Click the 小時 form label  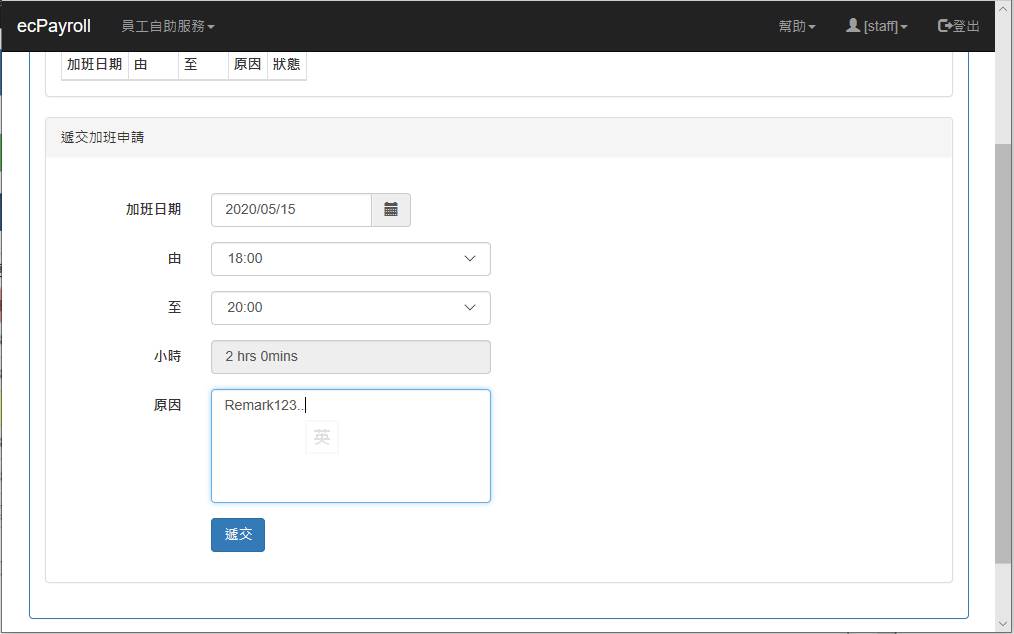click(x=167, y=356)
